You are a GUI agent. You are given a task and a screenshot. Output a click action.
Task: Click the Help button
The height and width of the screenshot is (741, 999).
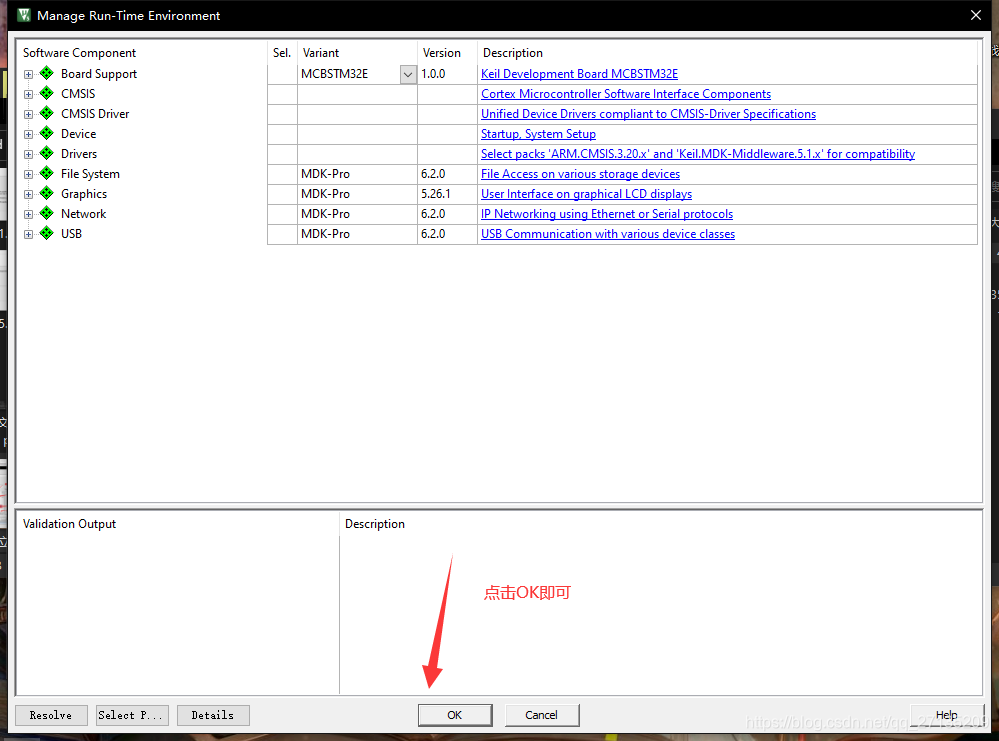coord(947,715)
